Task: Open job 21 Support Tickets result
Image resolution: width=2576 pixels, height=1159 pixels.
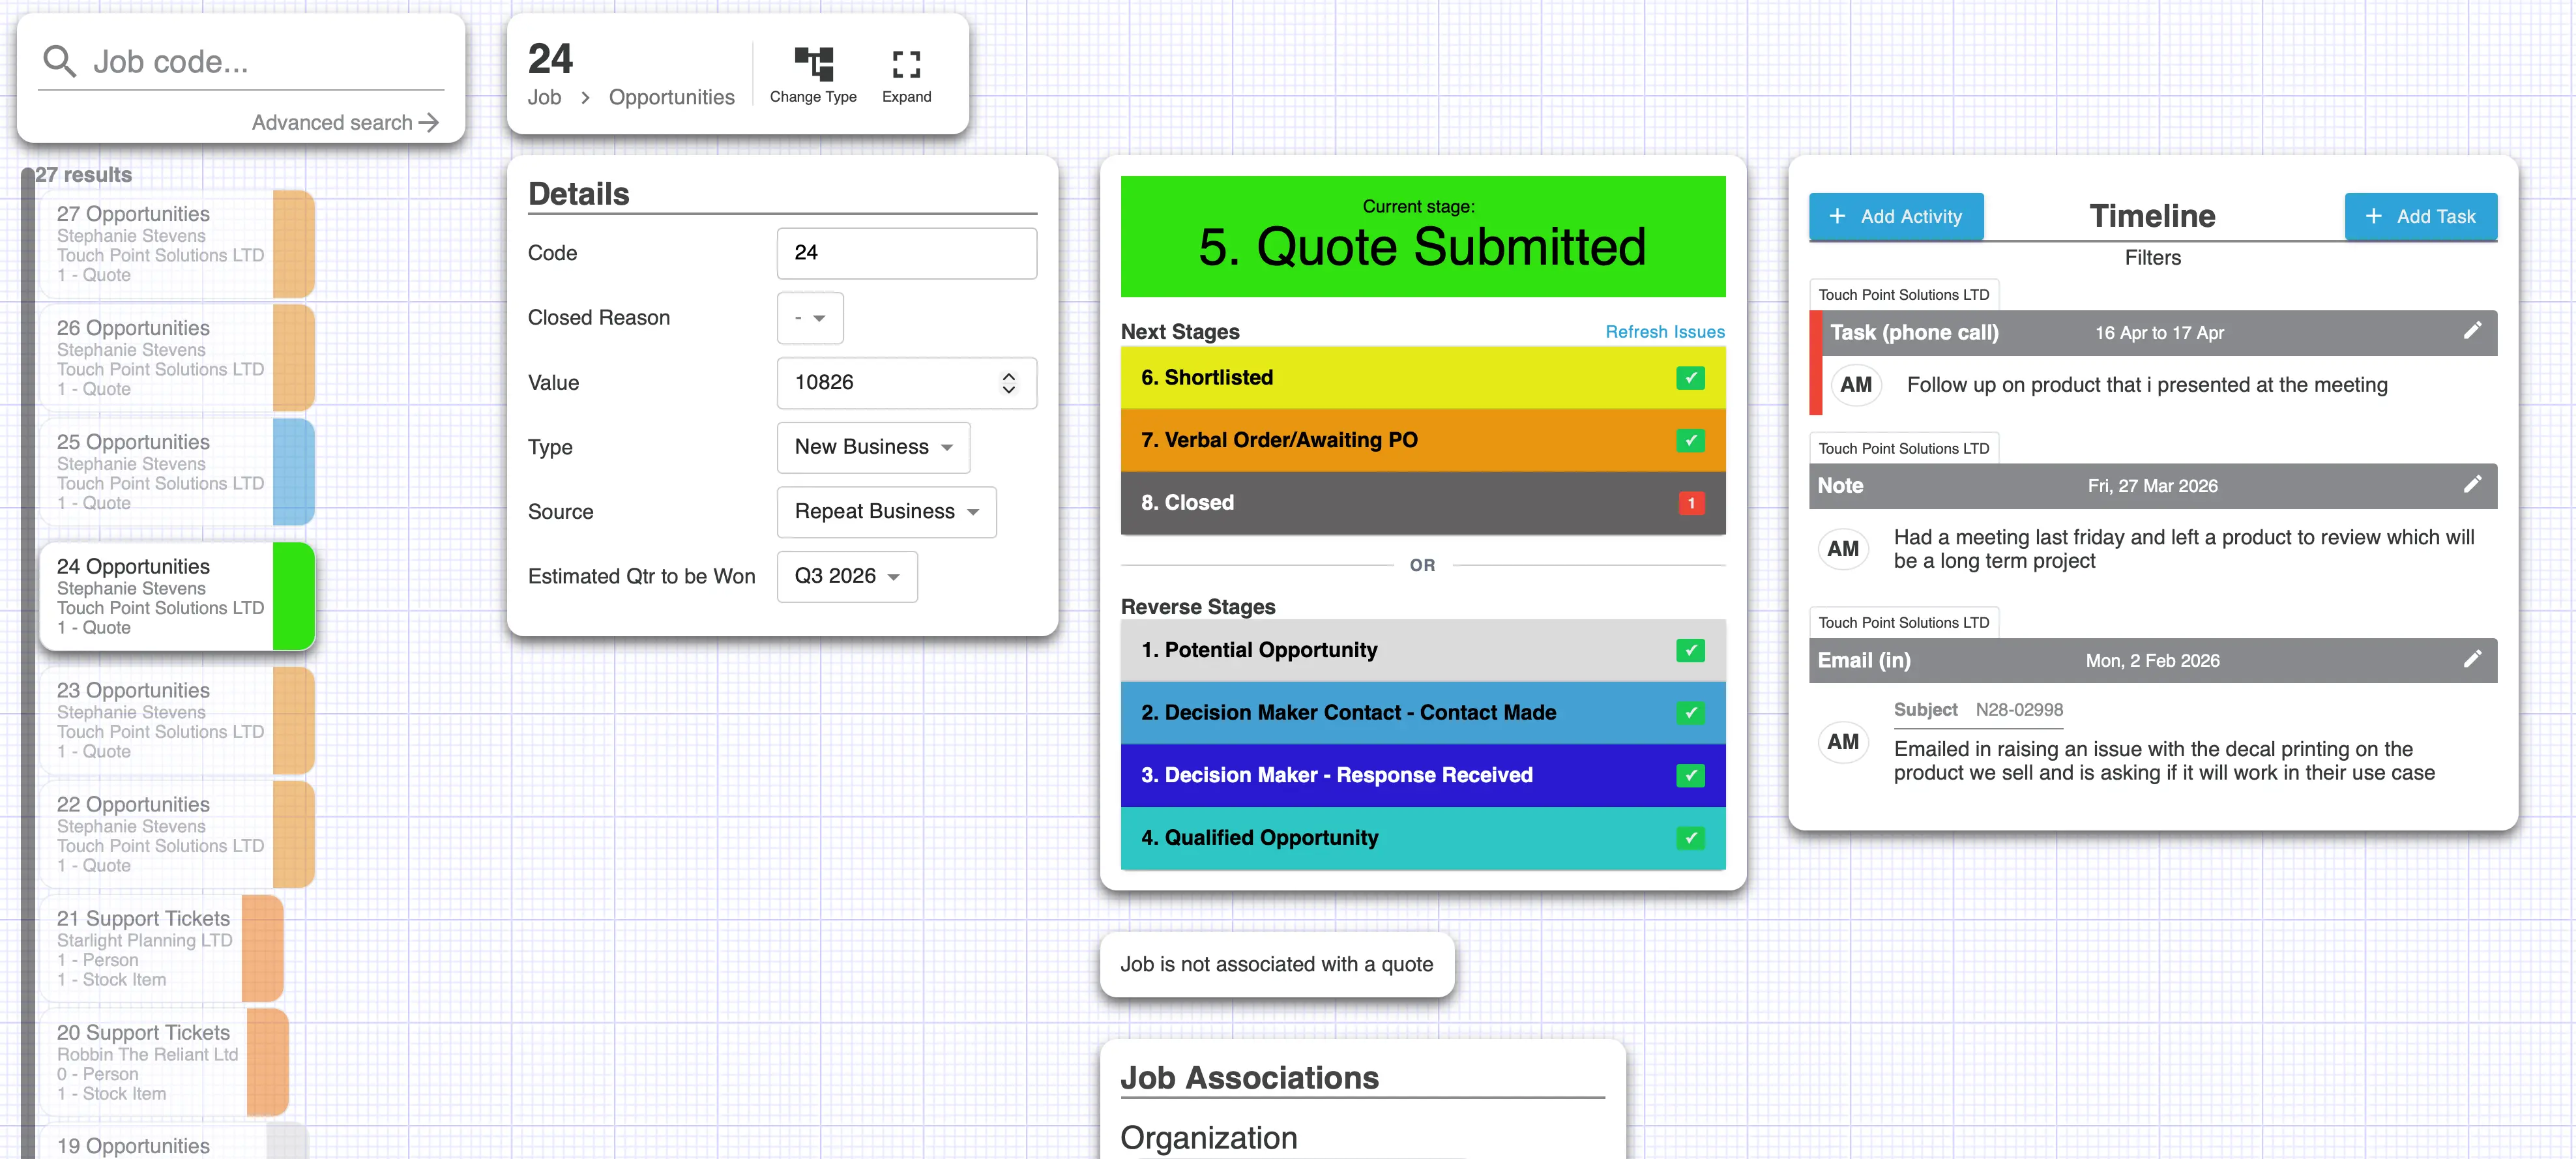Action: point(161,949)
